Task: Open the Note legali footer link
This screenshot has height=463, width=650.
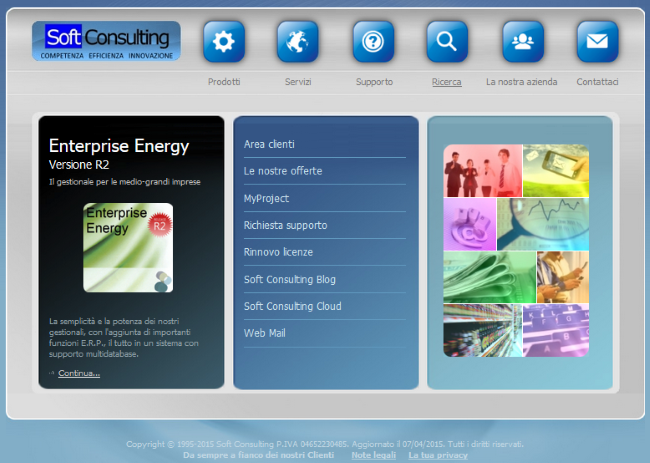Action: pos(374,455)
